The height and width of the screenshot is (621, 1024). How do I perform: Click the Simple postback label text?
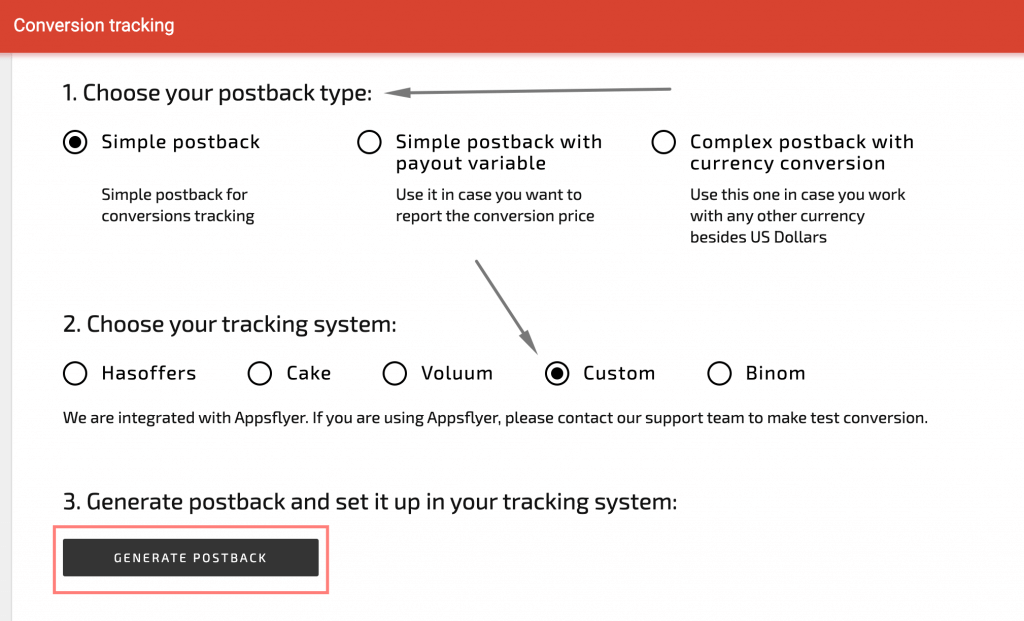(179, 142)
